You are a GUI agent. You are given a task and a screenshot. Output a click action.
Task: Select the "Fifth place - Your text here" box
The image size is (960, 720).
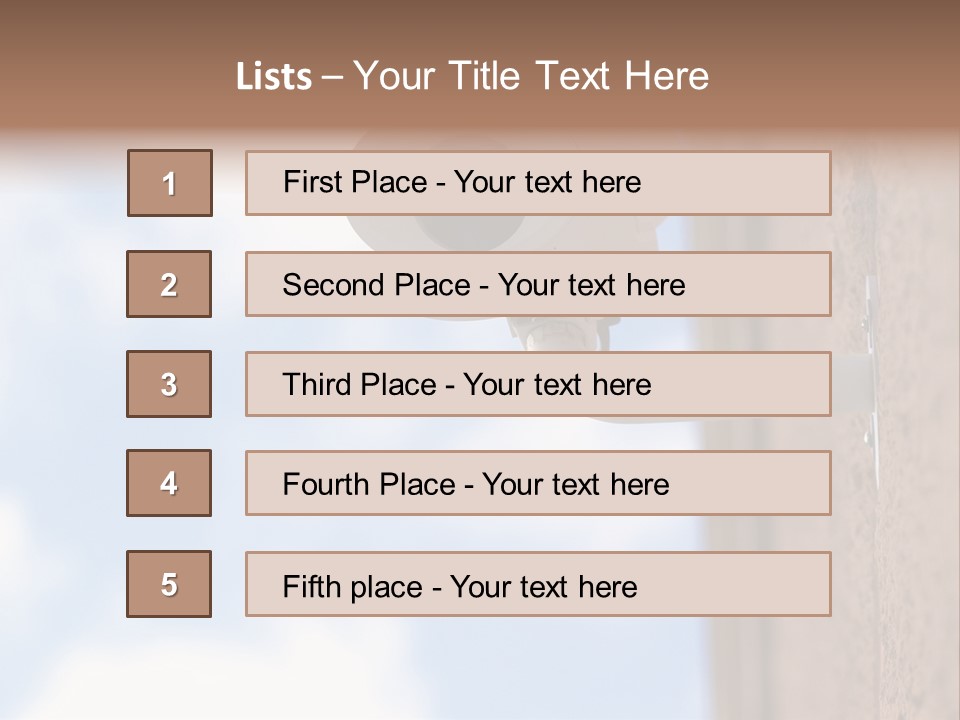pyautogui.click(x=538, y=584)
